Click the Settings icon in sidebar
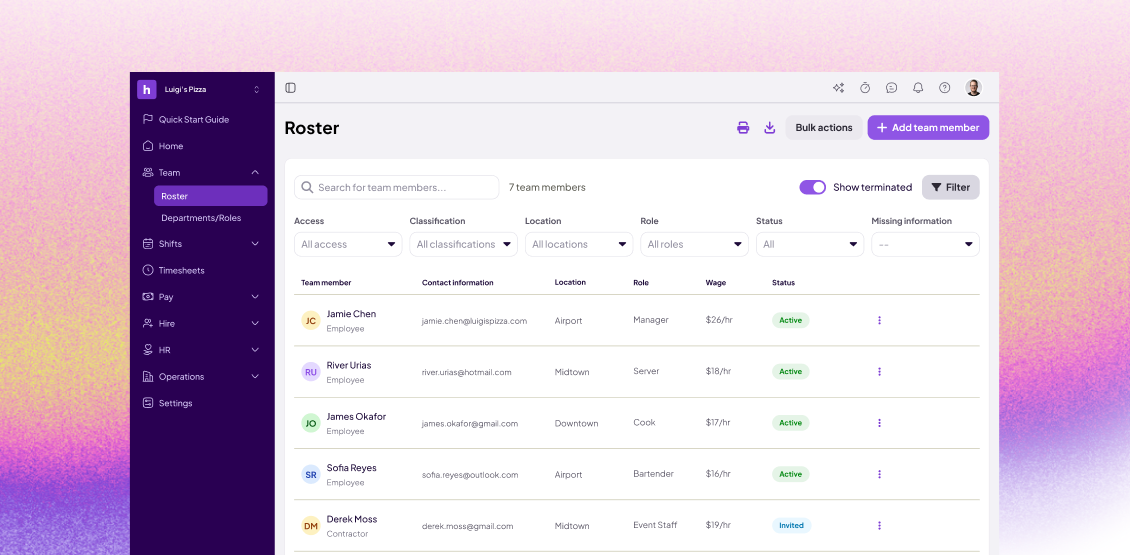The height and width of the screenshot is (555, 1130). tap(148, 403)
